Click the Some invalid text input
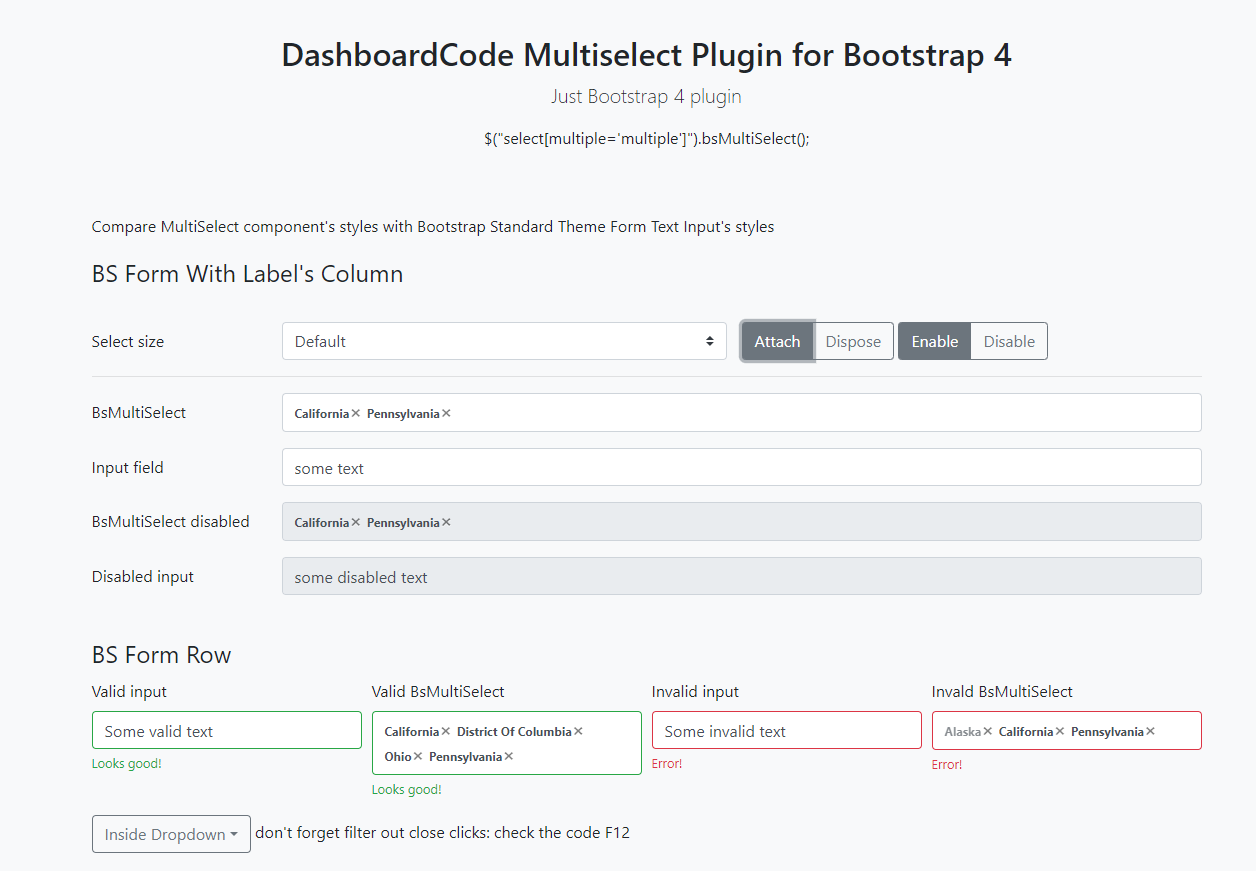Viewport: 1256px width, 871px height. coord(786,730)
